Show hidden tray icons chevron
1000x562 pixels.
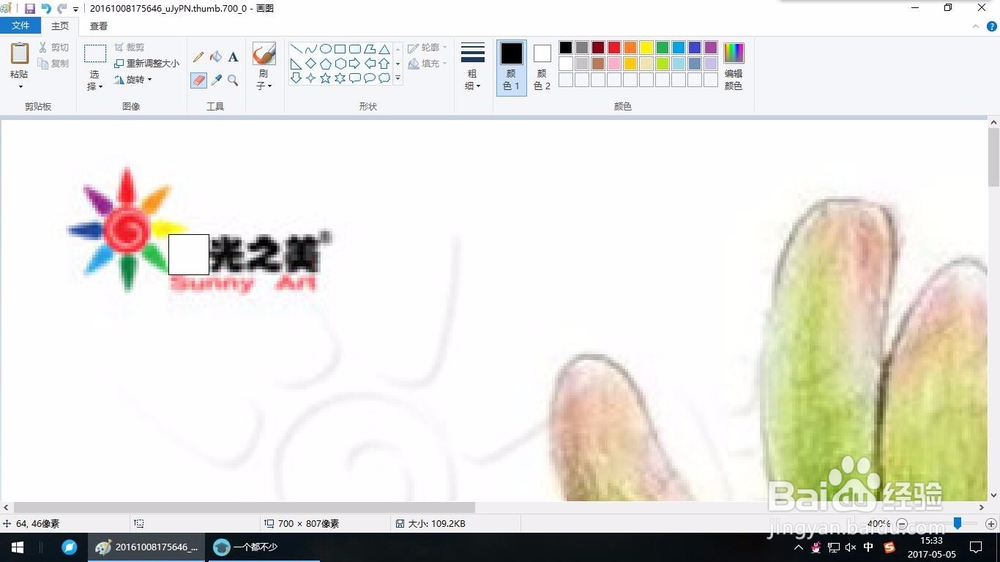tap(798, 547)
